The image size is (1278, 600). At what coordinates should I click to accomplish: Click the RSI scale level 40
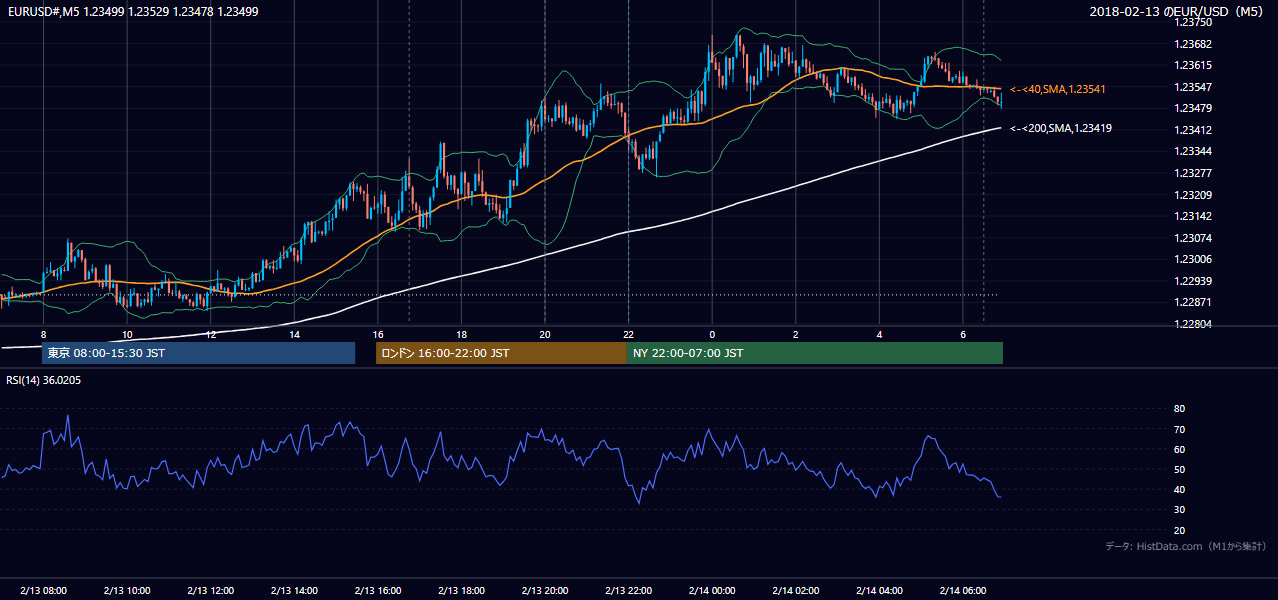point(1179,489)
